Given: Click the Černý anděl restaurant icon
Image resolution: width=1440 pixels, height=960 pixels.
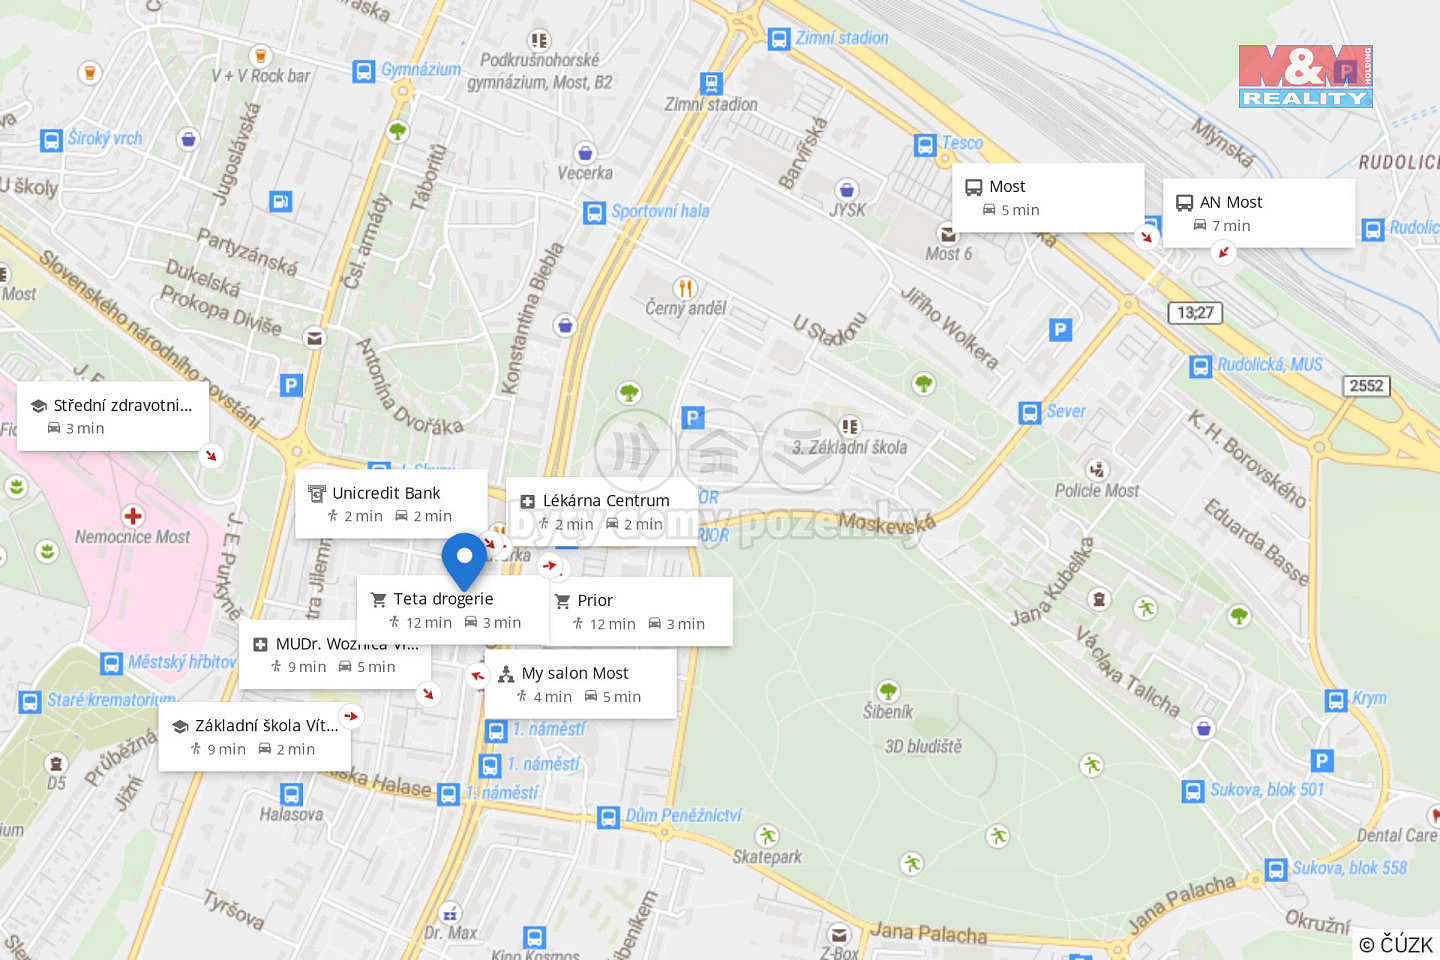Looking at the screenshot, I should [x=685, y=289].
